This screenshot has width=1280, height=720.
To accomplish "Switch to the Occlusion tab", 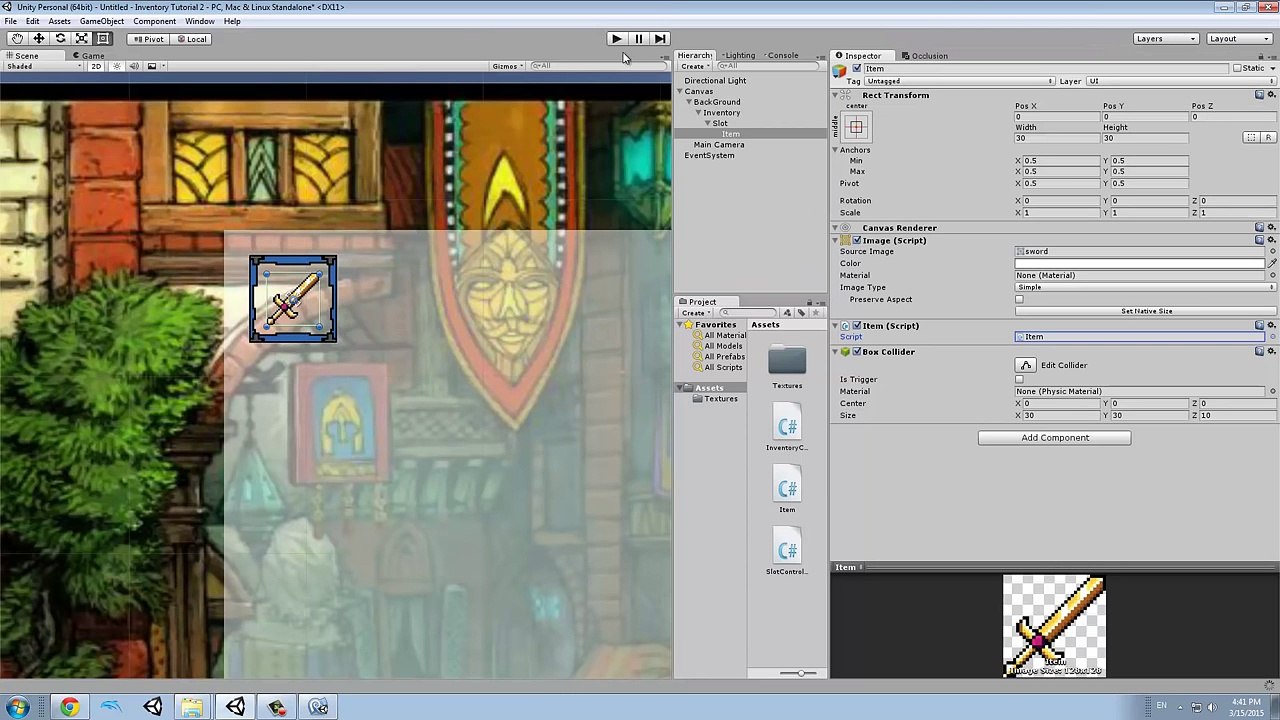I will coord(925,56).
